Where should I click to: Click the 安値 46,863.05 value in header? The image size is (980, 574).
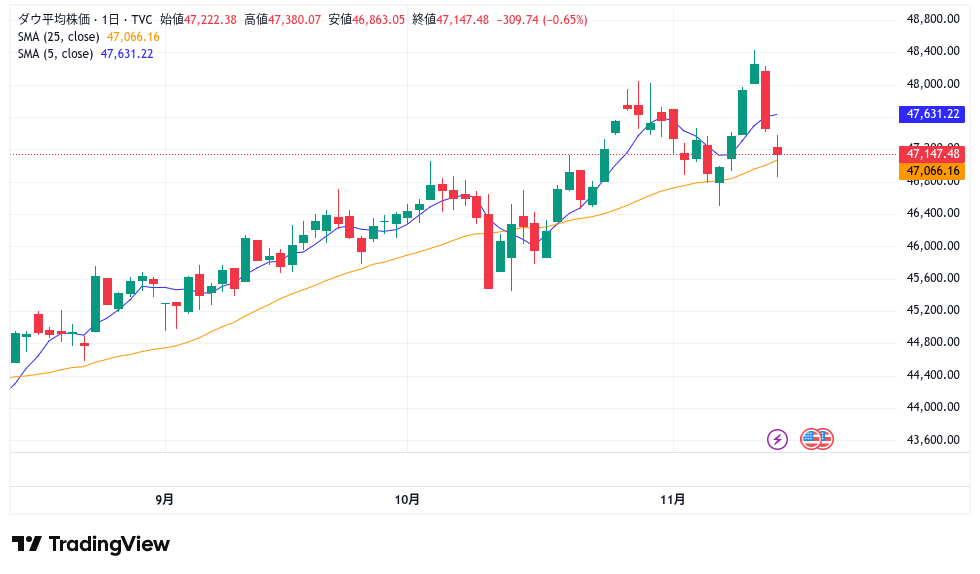click(x=377, y=19)
